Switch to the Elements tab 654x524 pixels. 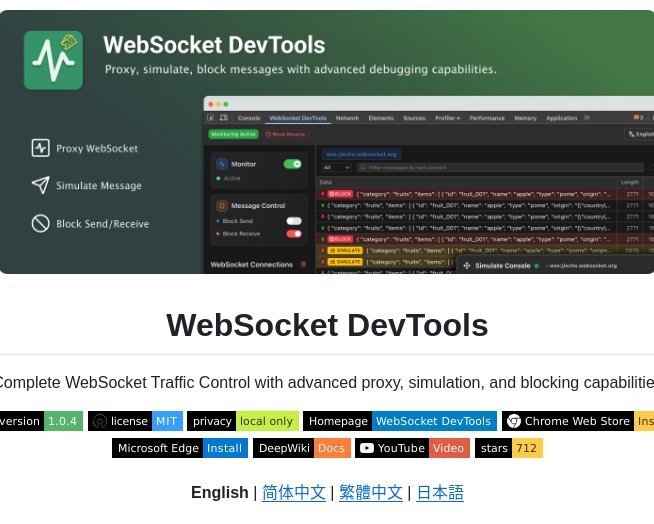point(381,118)
